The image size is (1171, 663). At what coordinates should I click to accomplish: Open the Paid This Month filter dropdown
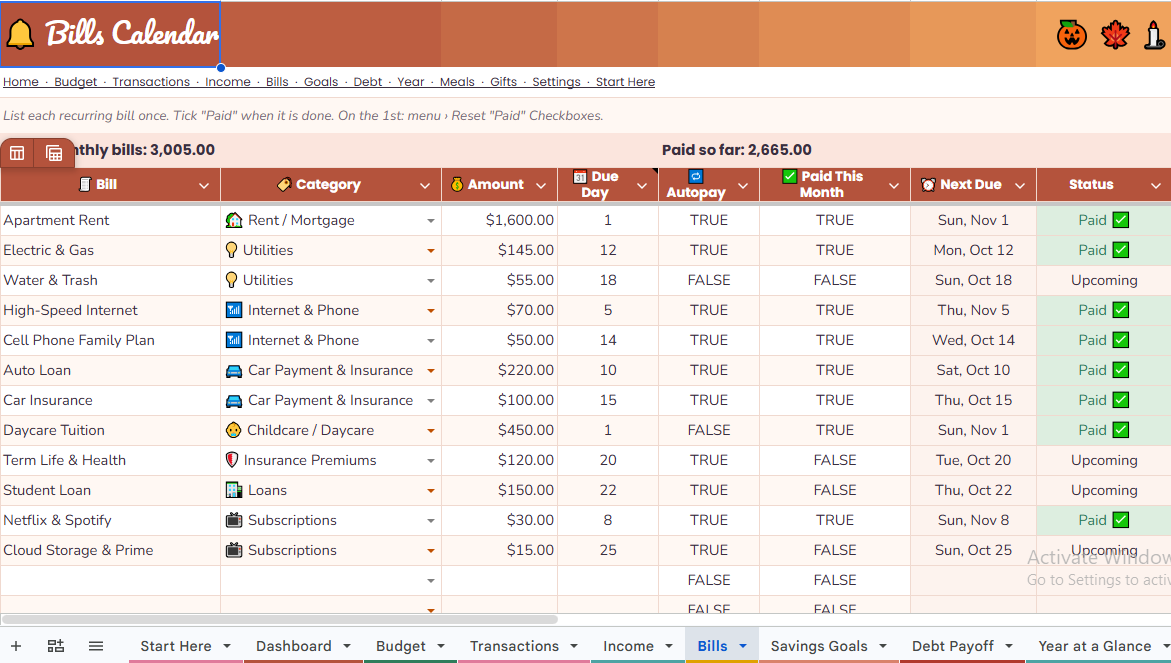click(x=894, y=186)
